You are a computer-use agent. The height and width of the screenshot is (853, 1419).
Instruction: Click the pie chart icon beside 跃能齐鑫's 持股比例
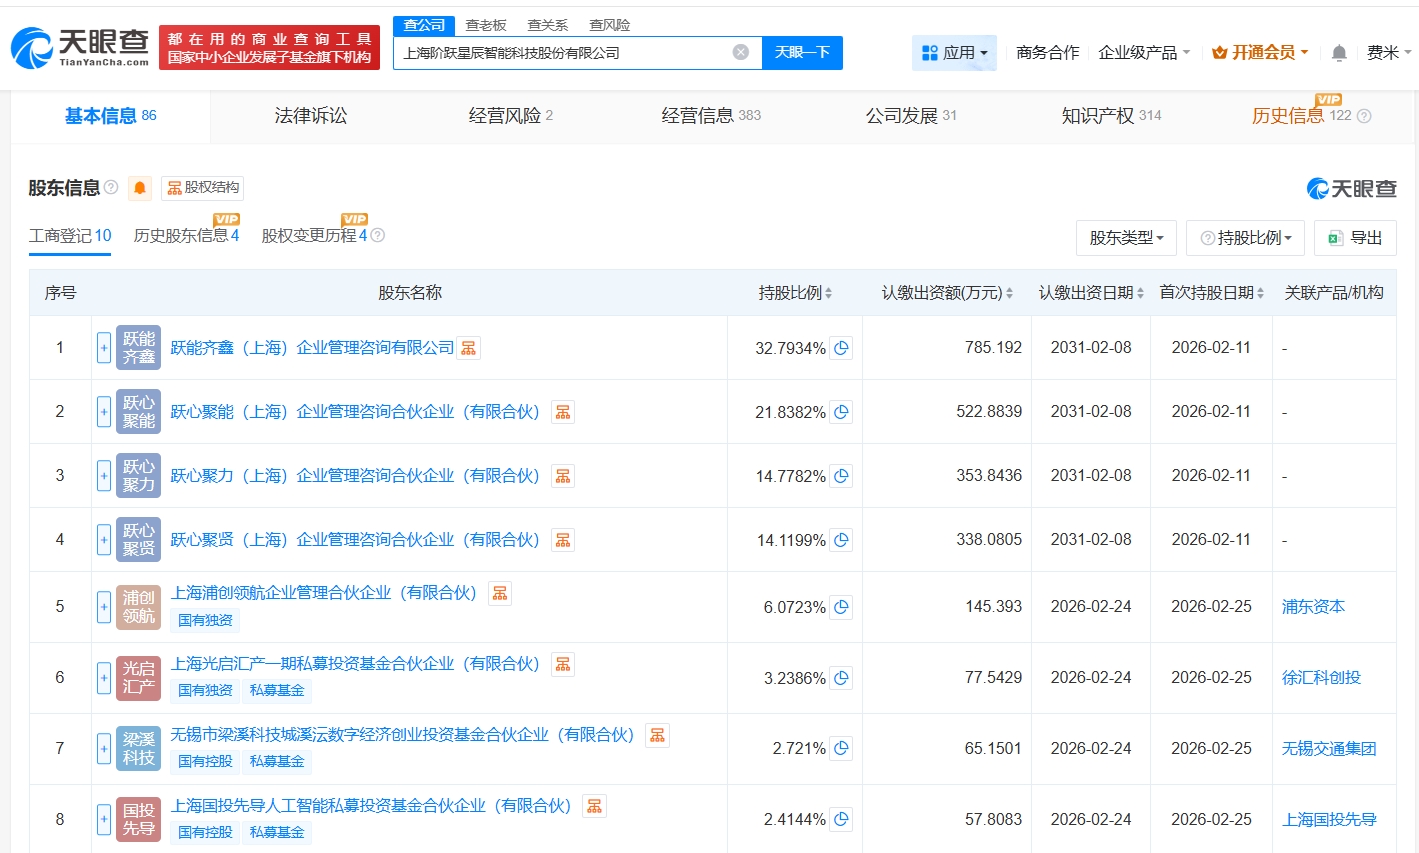840,347
